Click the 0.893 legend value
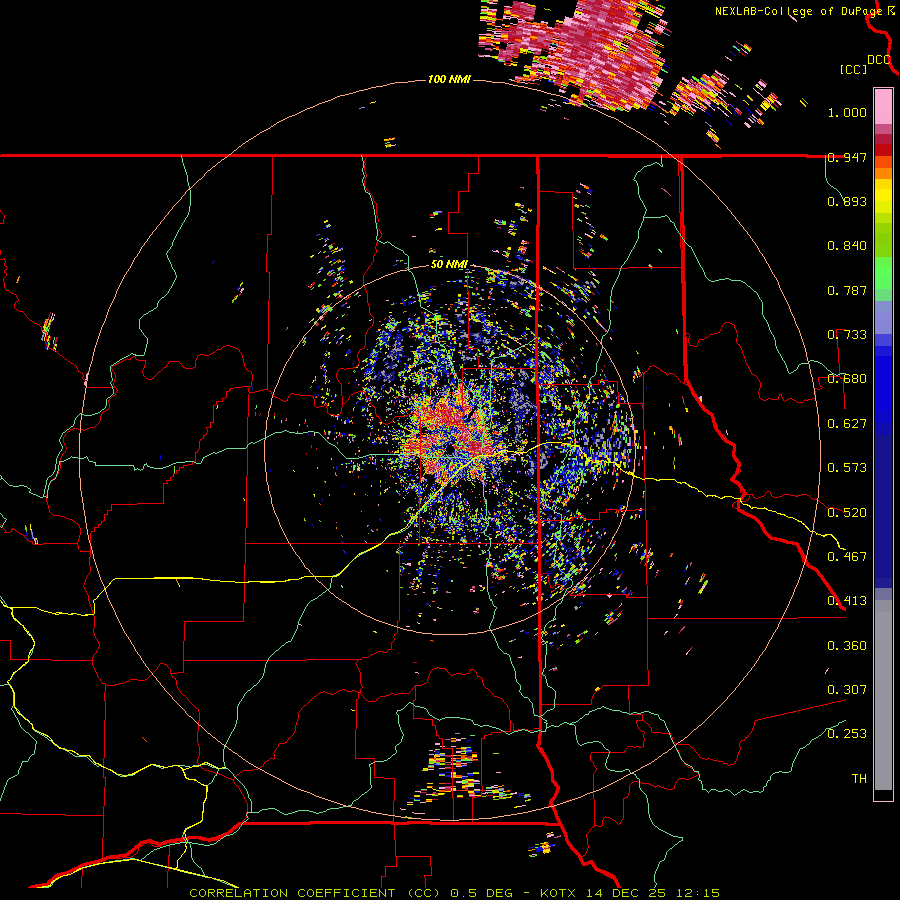900x900 pixels. [x=847, y=201]
